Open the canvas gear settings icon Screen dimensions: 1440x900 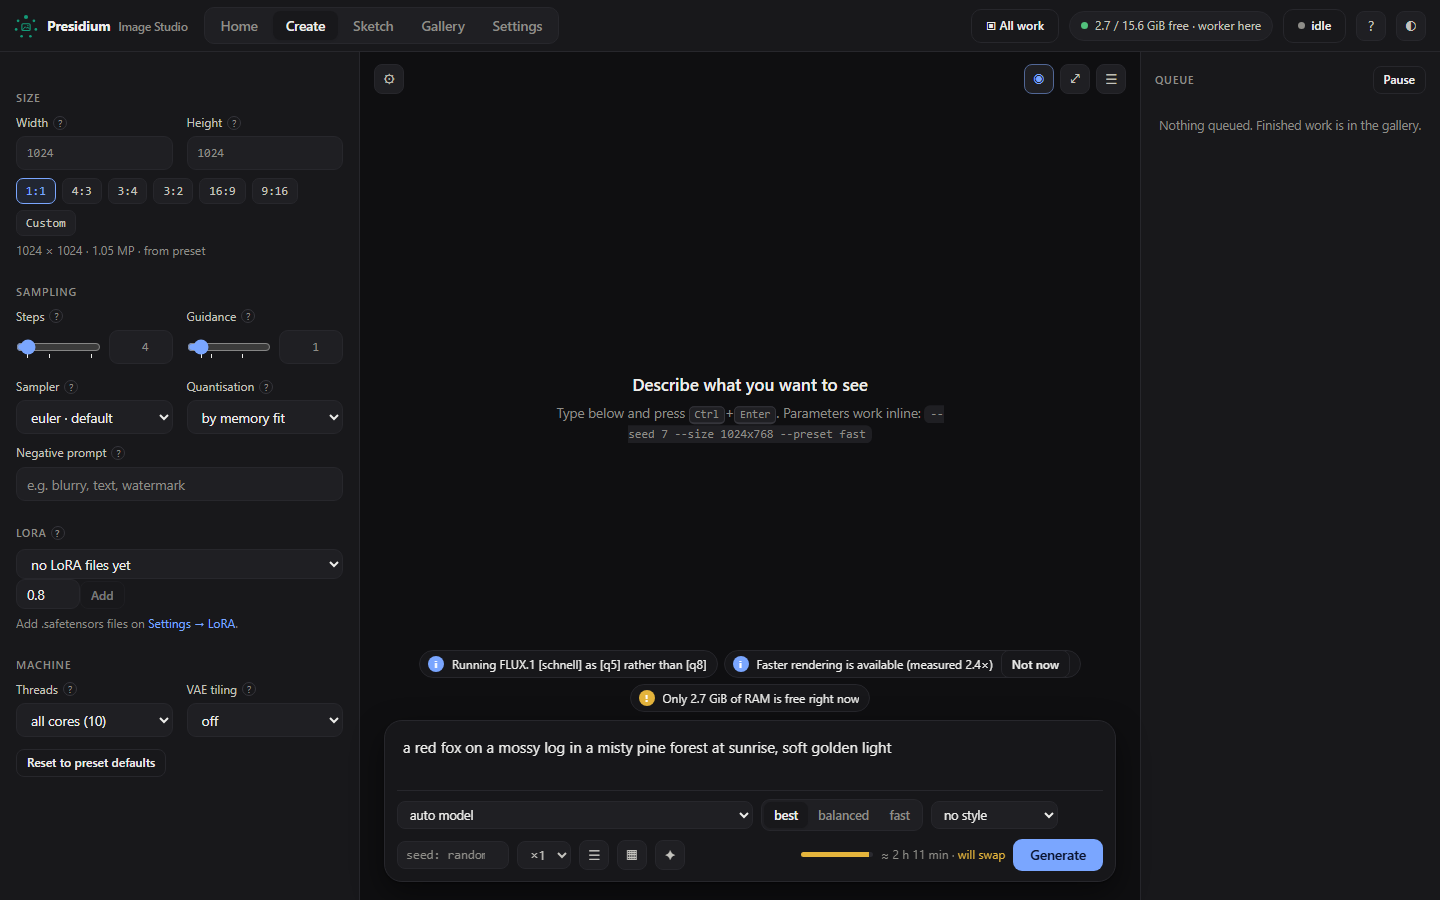pos(389,79)
